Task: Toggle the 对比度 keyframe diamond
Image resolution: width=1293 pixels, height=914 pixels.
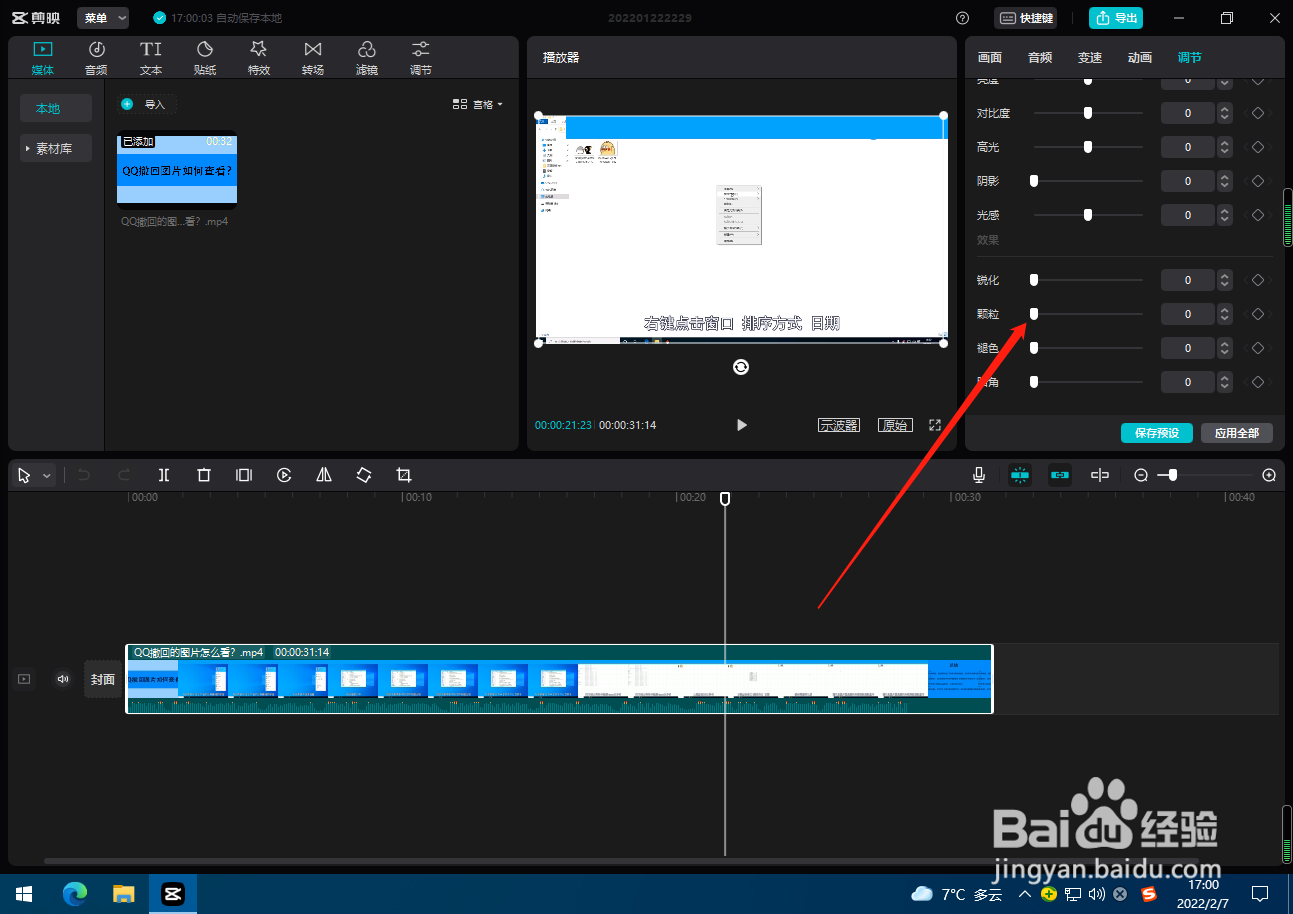Action: point(1258,113)
